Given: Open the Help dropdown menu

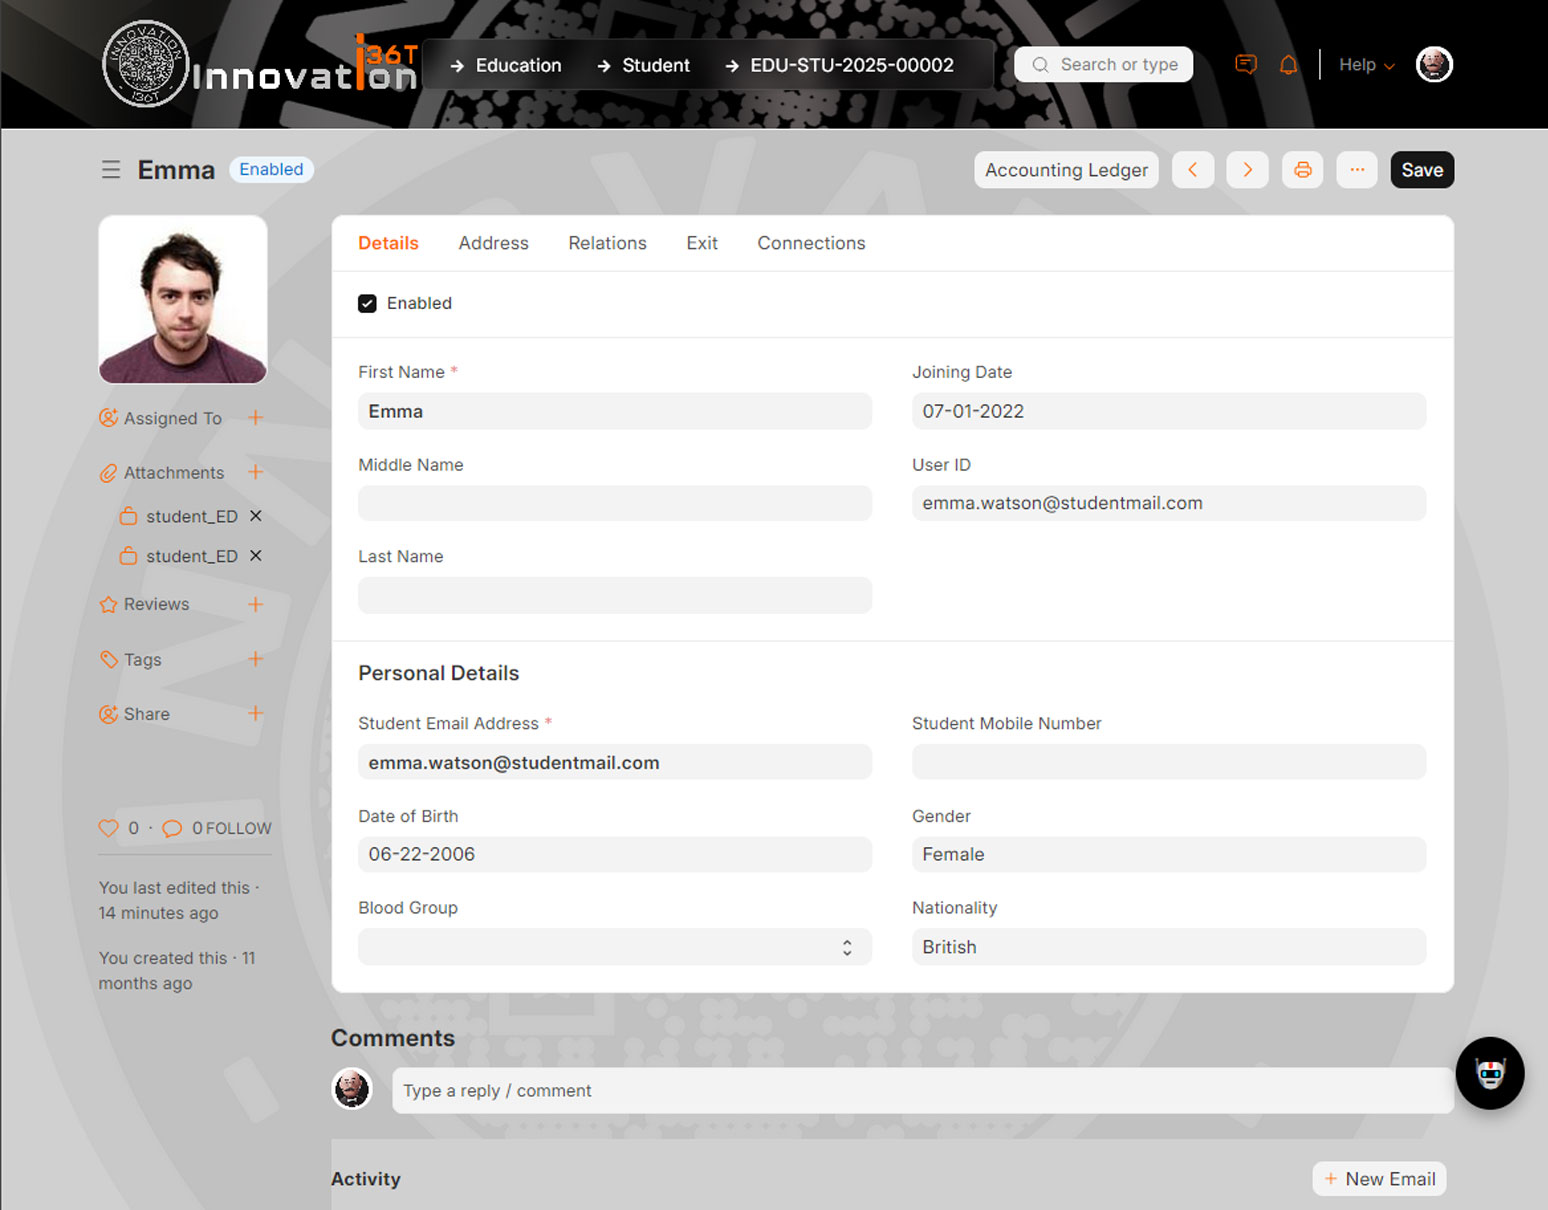Looking at the screenshot, I should (x=1366, y=65).
